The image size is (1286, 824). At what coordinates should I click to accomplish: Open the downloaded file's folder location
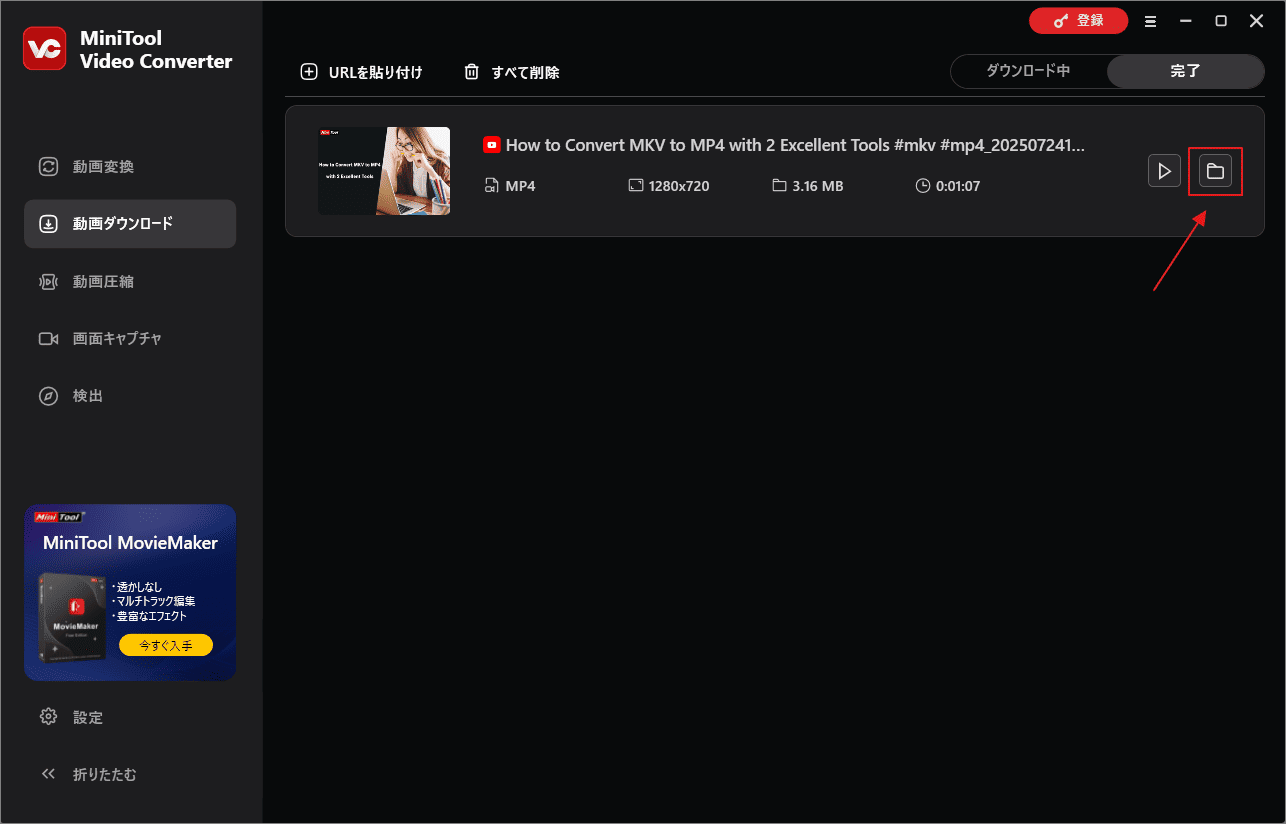tap(1215, 171)
